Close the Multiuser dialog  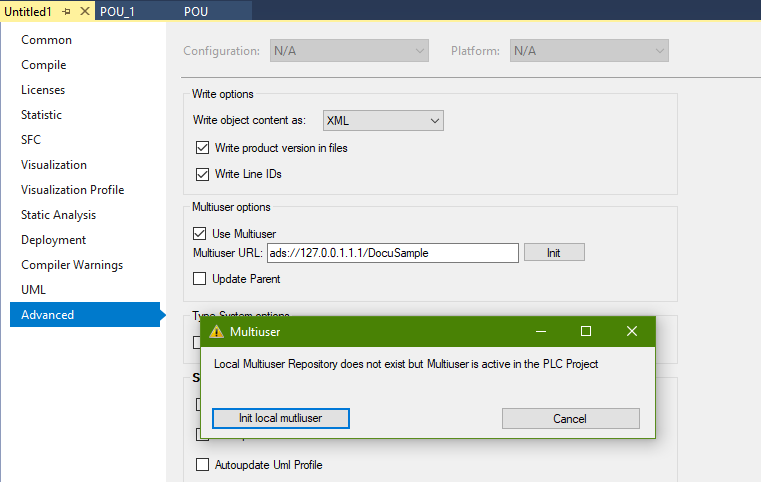(631, 331)
